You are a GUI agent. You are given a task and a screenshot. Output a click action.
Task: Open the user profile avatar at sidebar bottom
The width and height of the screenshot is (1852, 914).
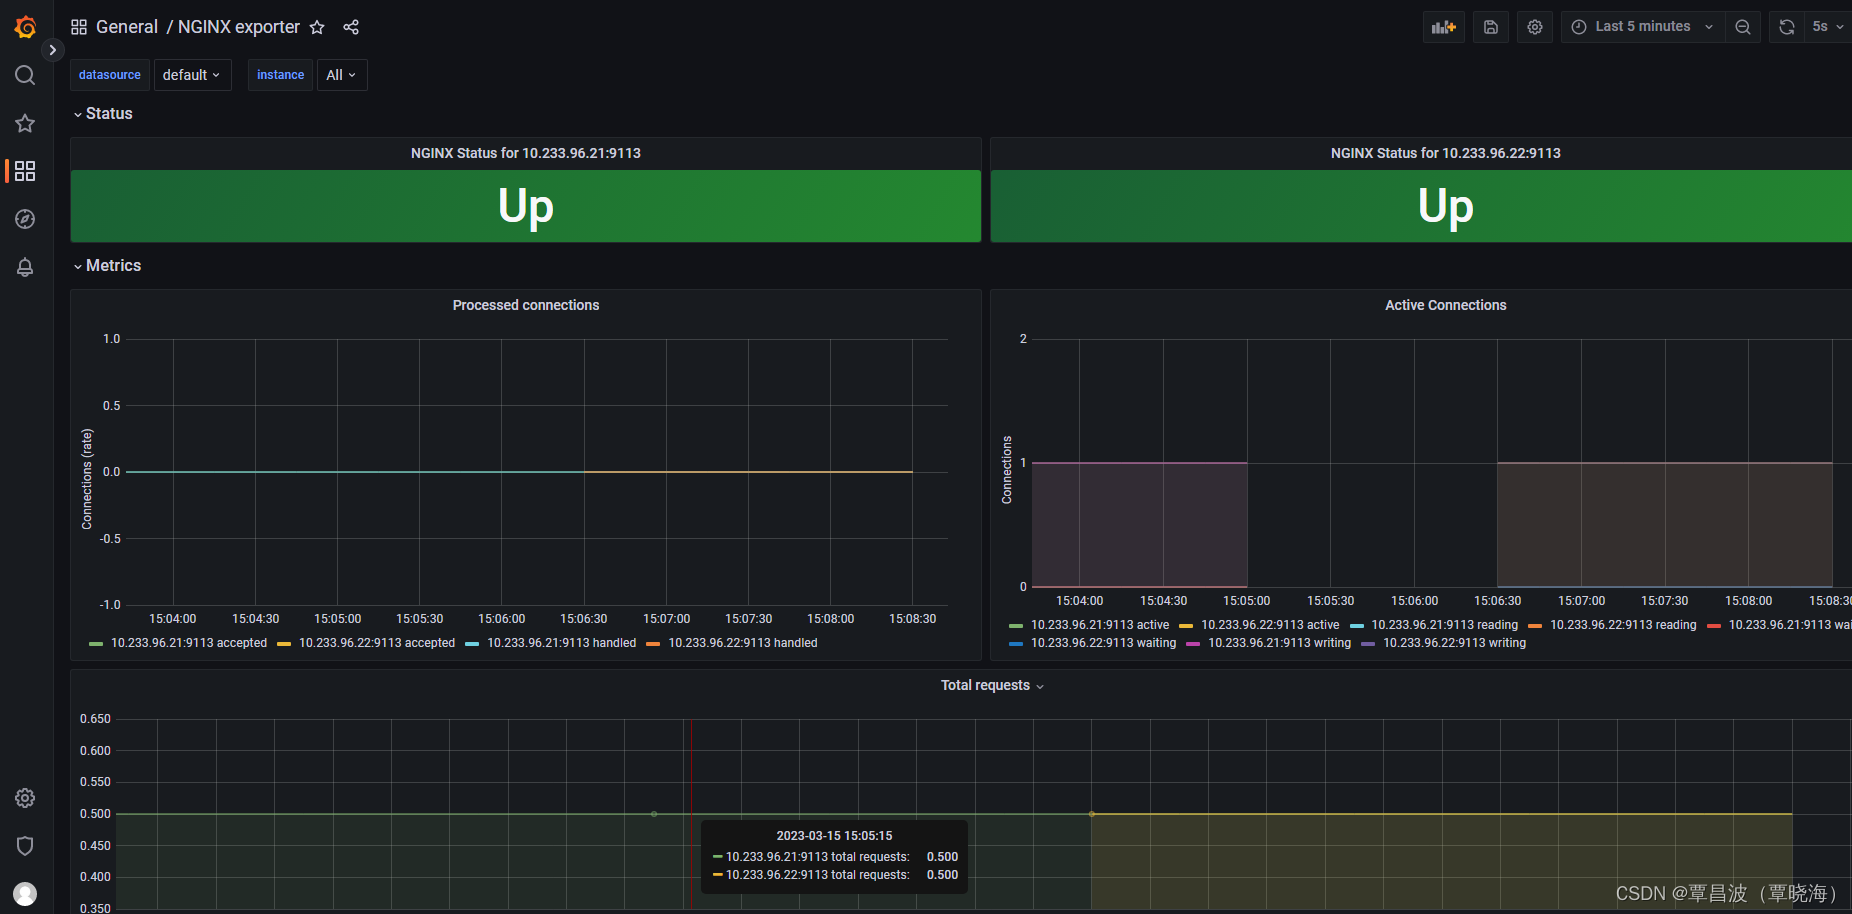[25, 893]
